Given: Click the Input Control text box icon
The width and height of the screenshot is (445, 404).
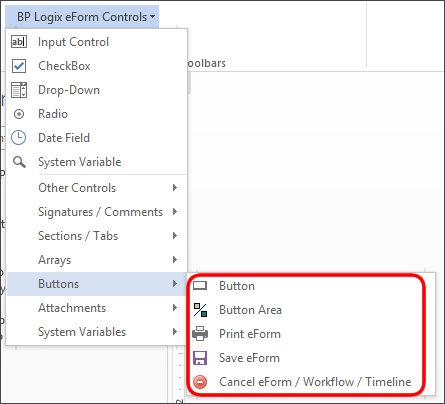Looking at the screenshot, I should click(19, 42).
